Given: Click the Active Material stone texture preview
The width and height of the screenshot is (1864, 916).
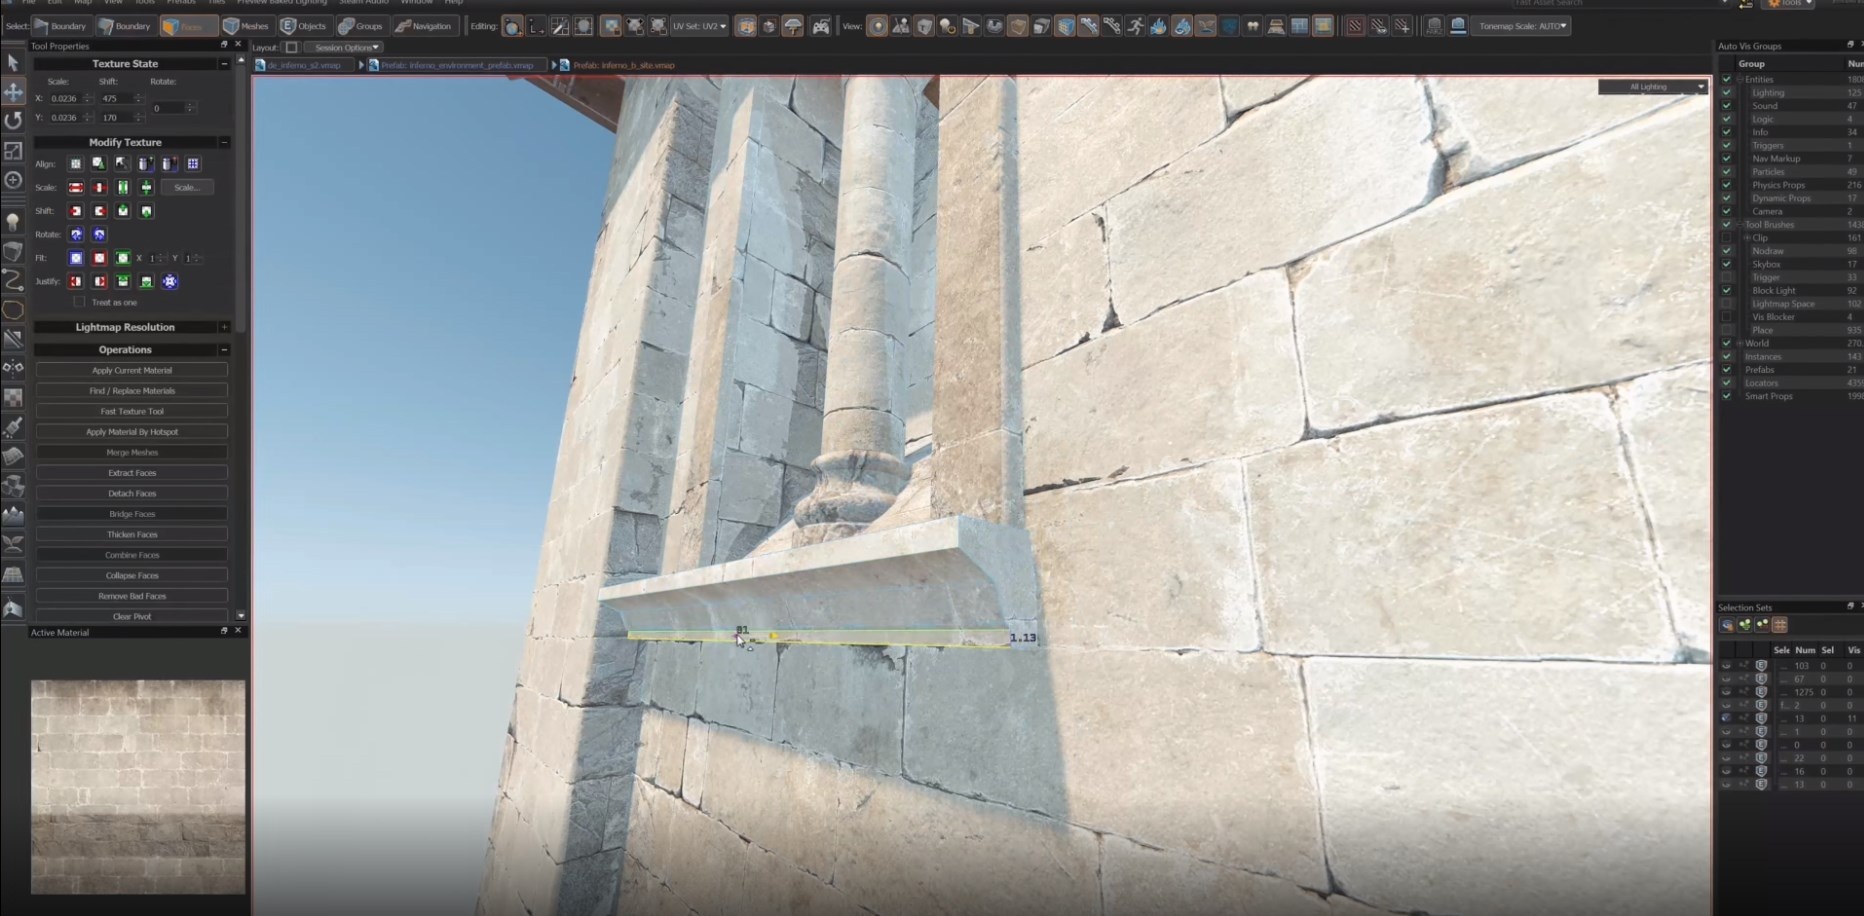Looking at the screenshot, I should pos(138,787).
